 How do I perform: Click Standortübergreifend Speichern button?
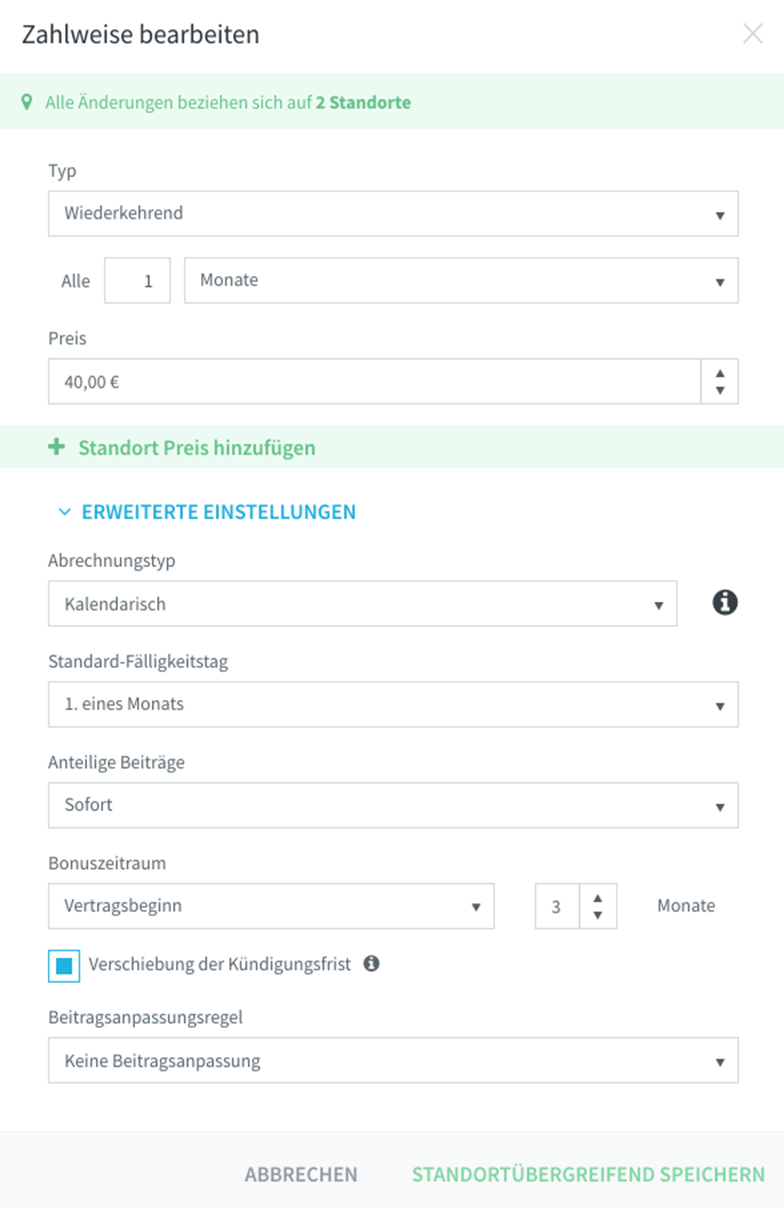(x=588, y=1174)
